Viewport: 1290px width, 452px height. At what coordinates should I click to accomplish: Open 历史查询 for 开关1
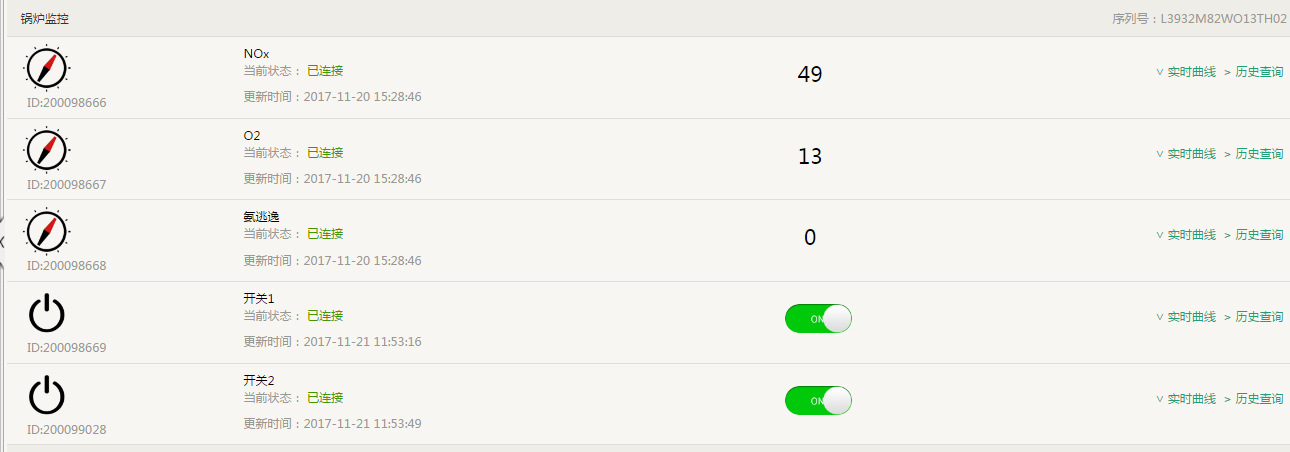click(1258, 317)
